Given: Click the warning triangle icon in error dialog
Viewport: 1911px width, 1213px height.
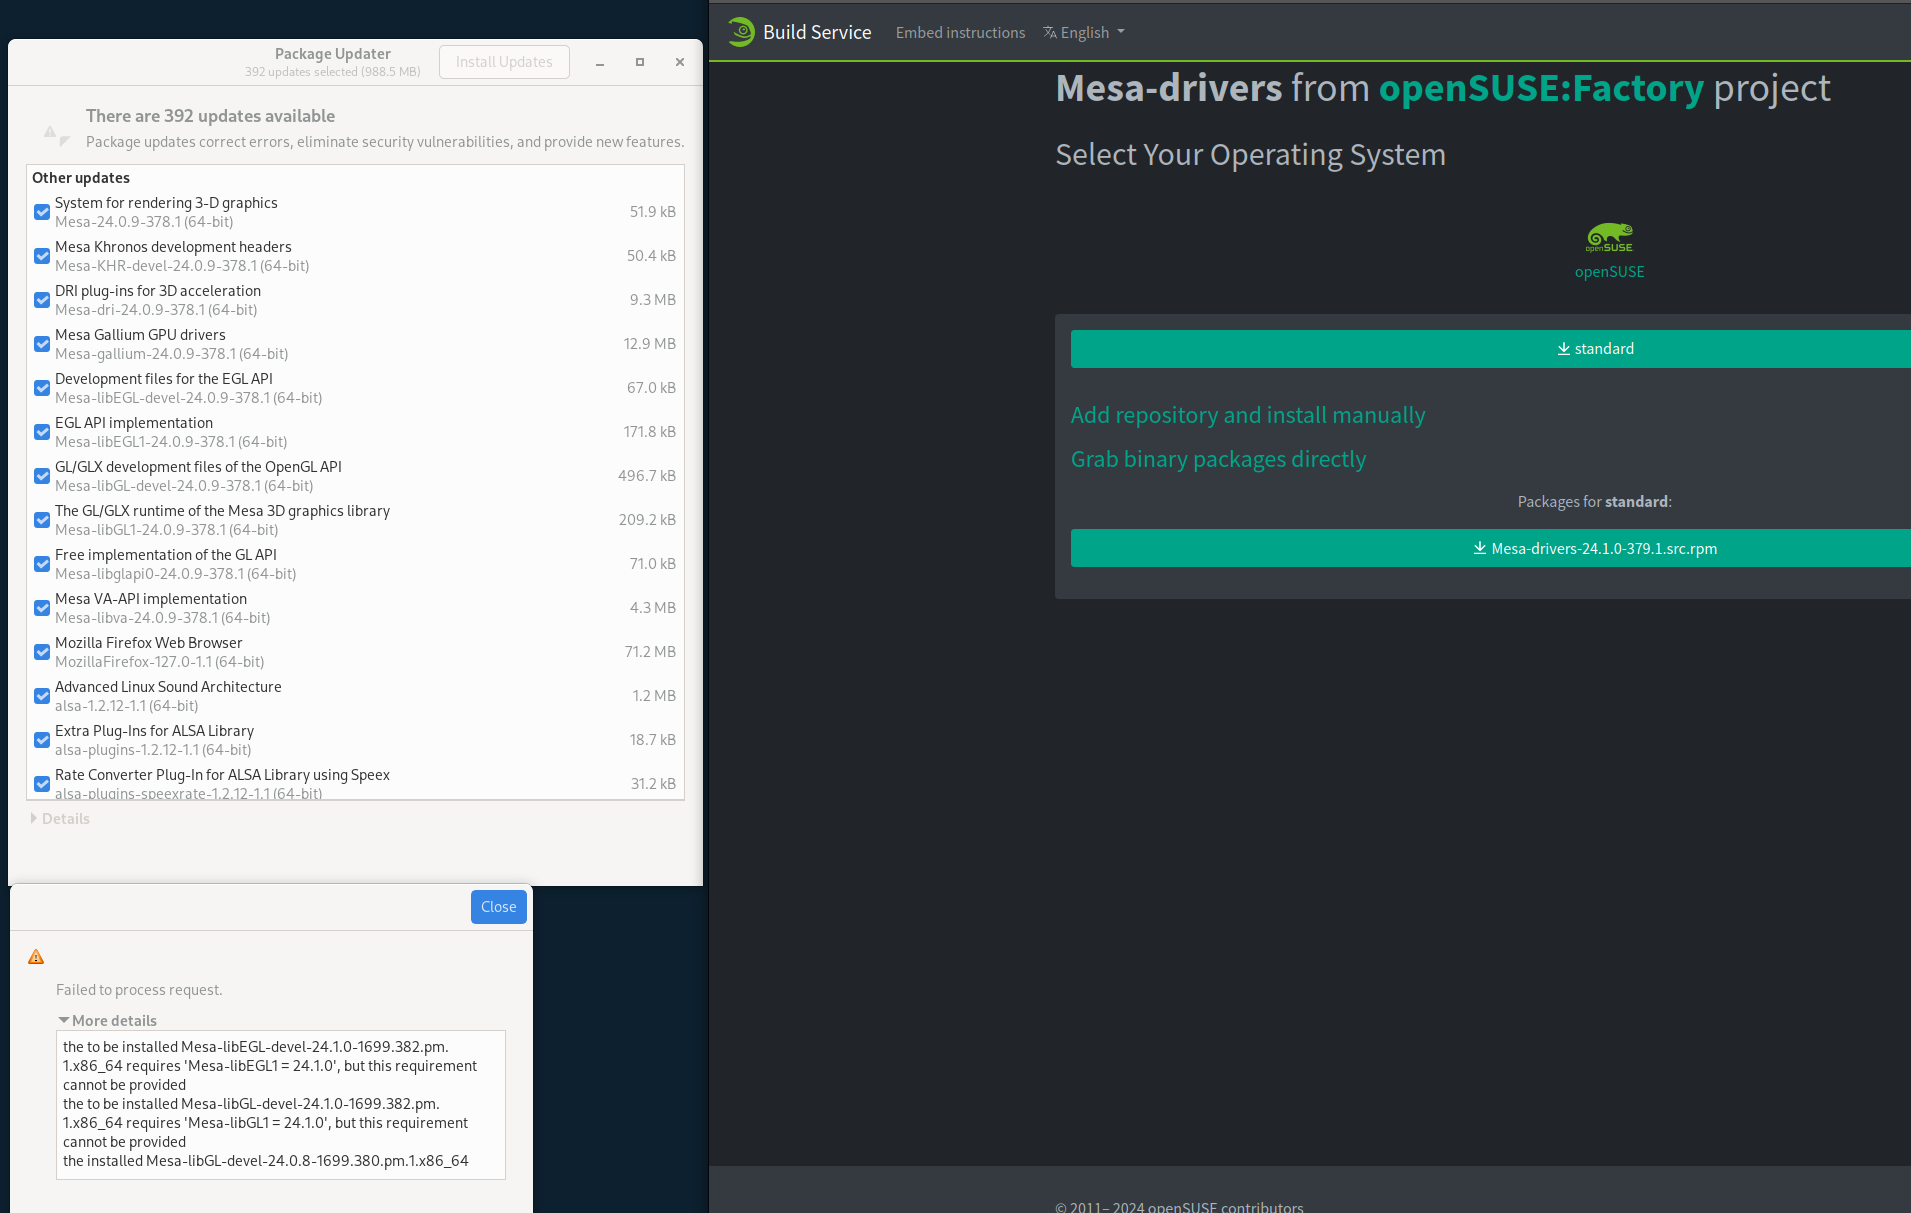Looking at the screenshot, I should tap(36, 957).
